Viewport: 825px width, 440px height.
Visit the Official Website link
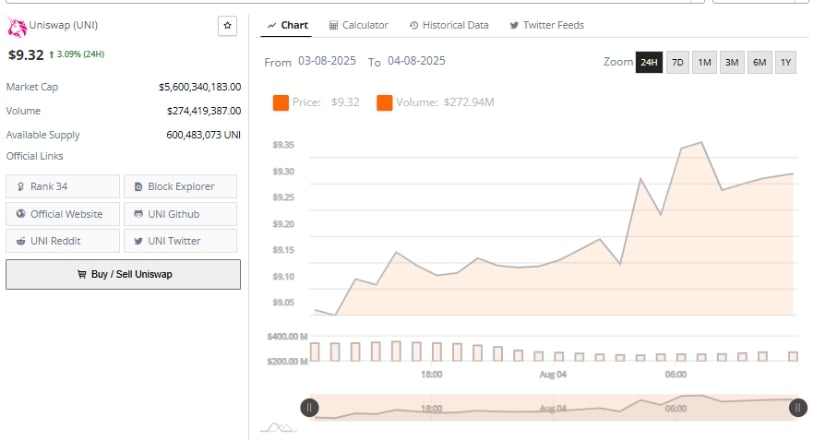tap(63, 214)
